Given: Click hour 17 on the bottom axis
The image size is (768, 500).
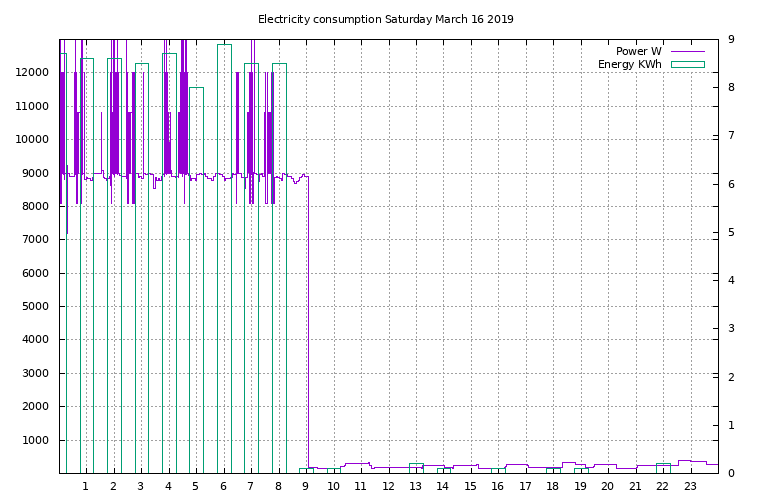Looking at the screenshot, I should point(526,486).
